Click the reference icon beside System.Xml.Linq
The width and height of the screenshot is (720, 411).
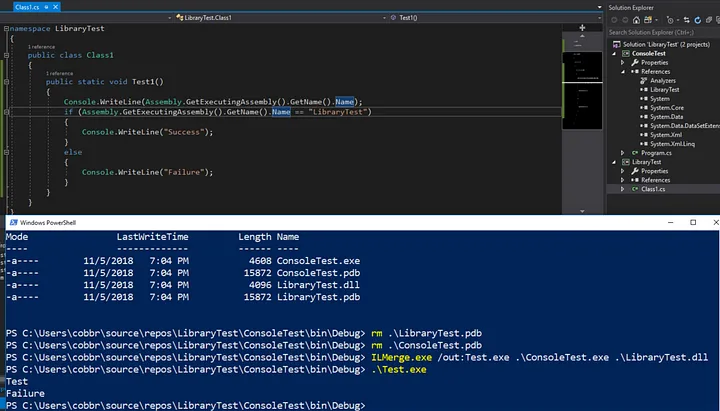(x=644, y=144)
